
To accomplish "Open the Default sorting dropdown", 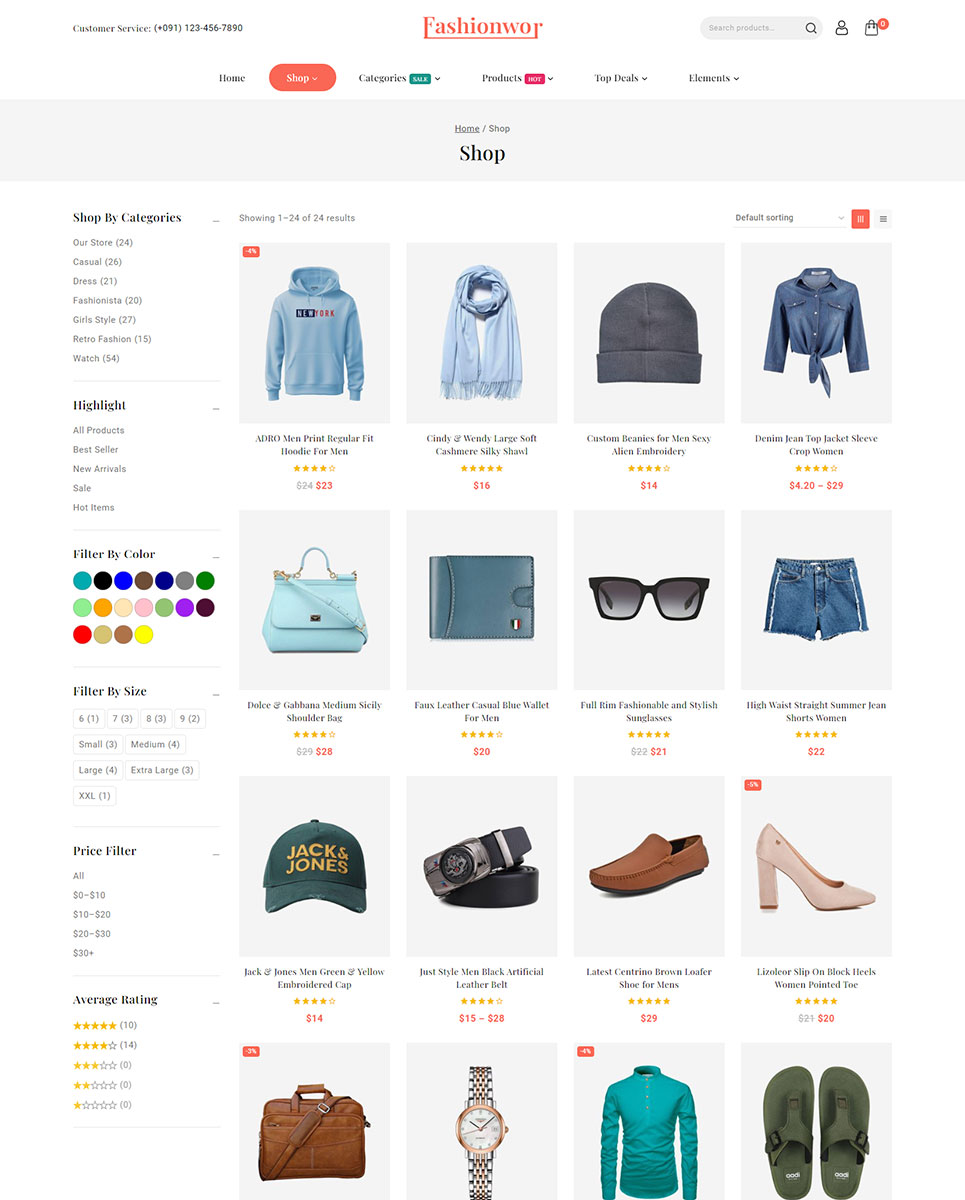I will click(790, 218).
